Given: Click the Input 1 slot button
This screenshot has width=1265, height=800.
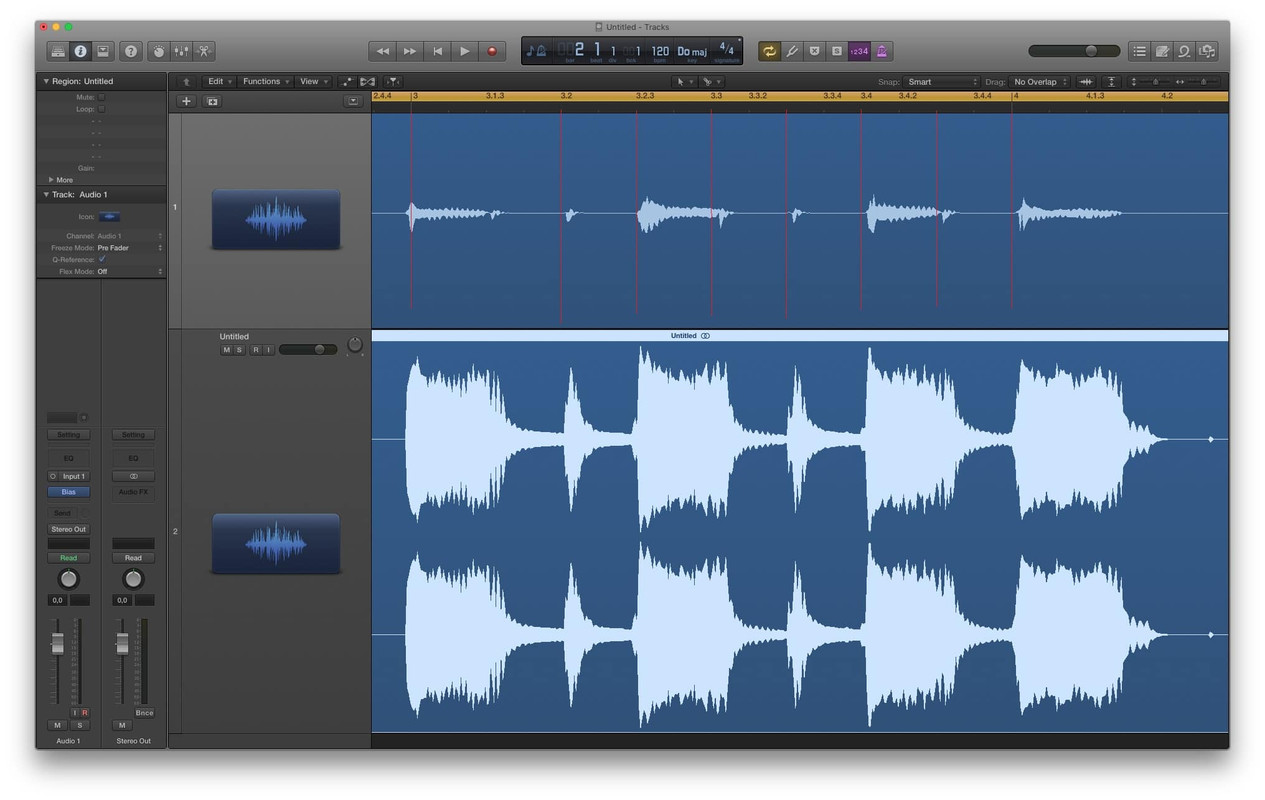Looking at the screenshot, I should point(74,476).
